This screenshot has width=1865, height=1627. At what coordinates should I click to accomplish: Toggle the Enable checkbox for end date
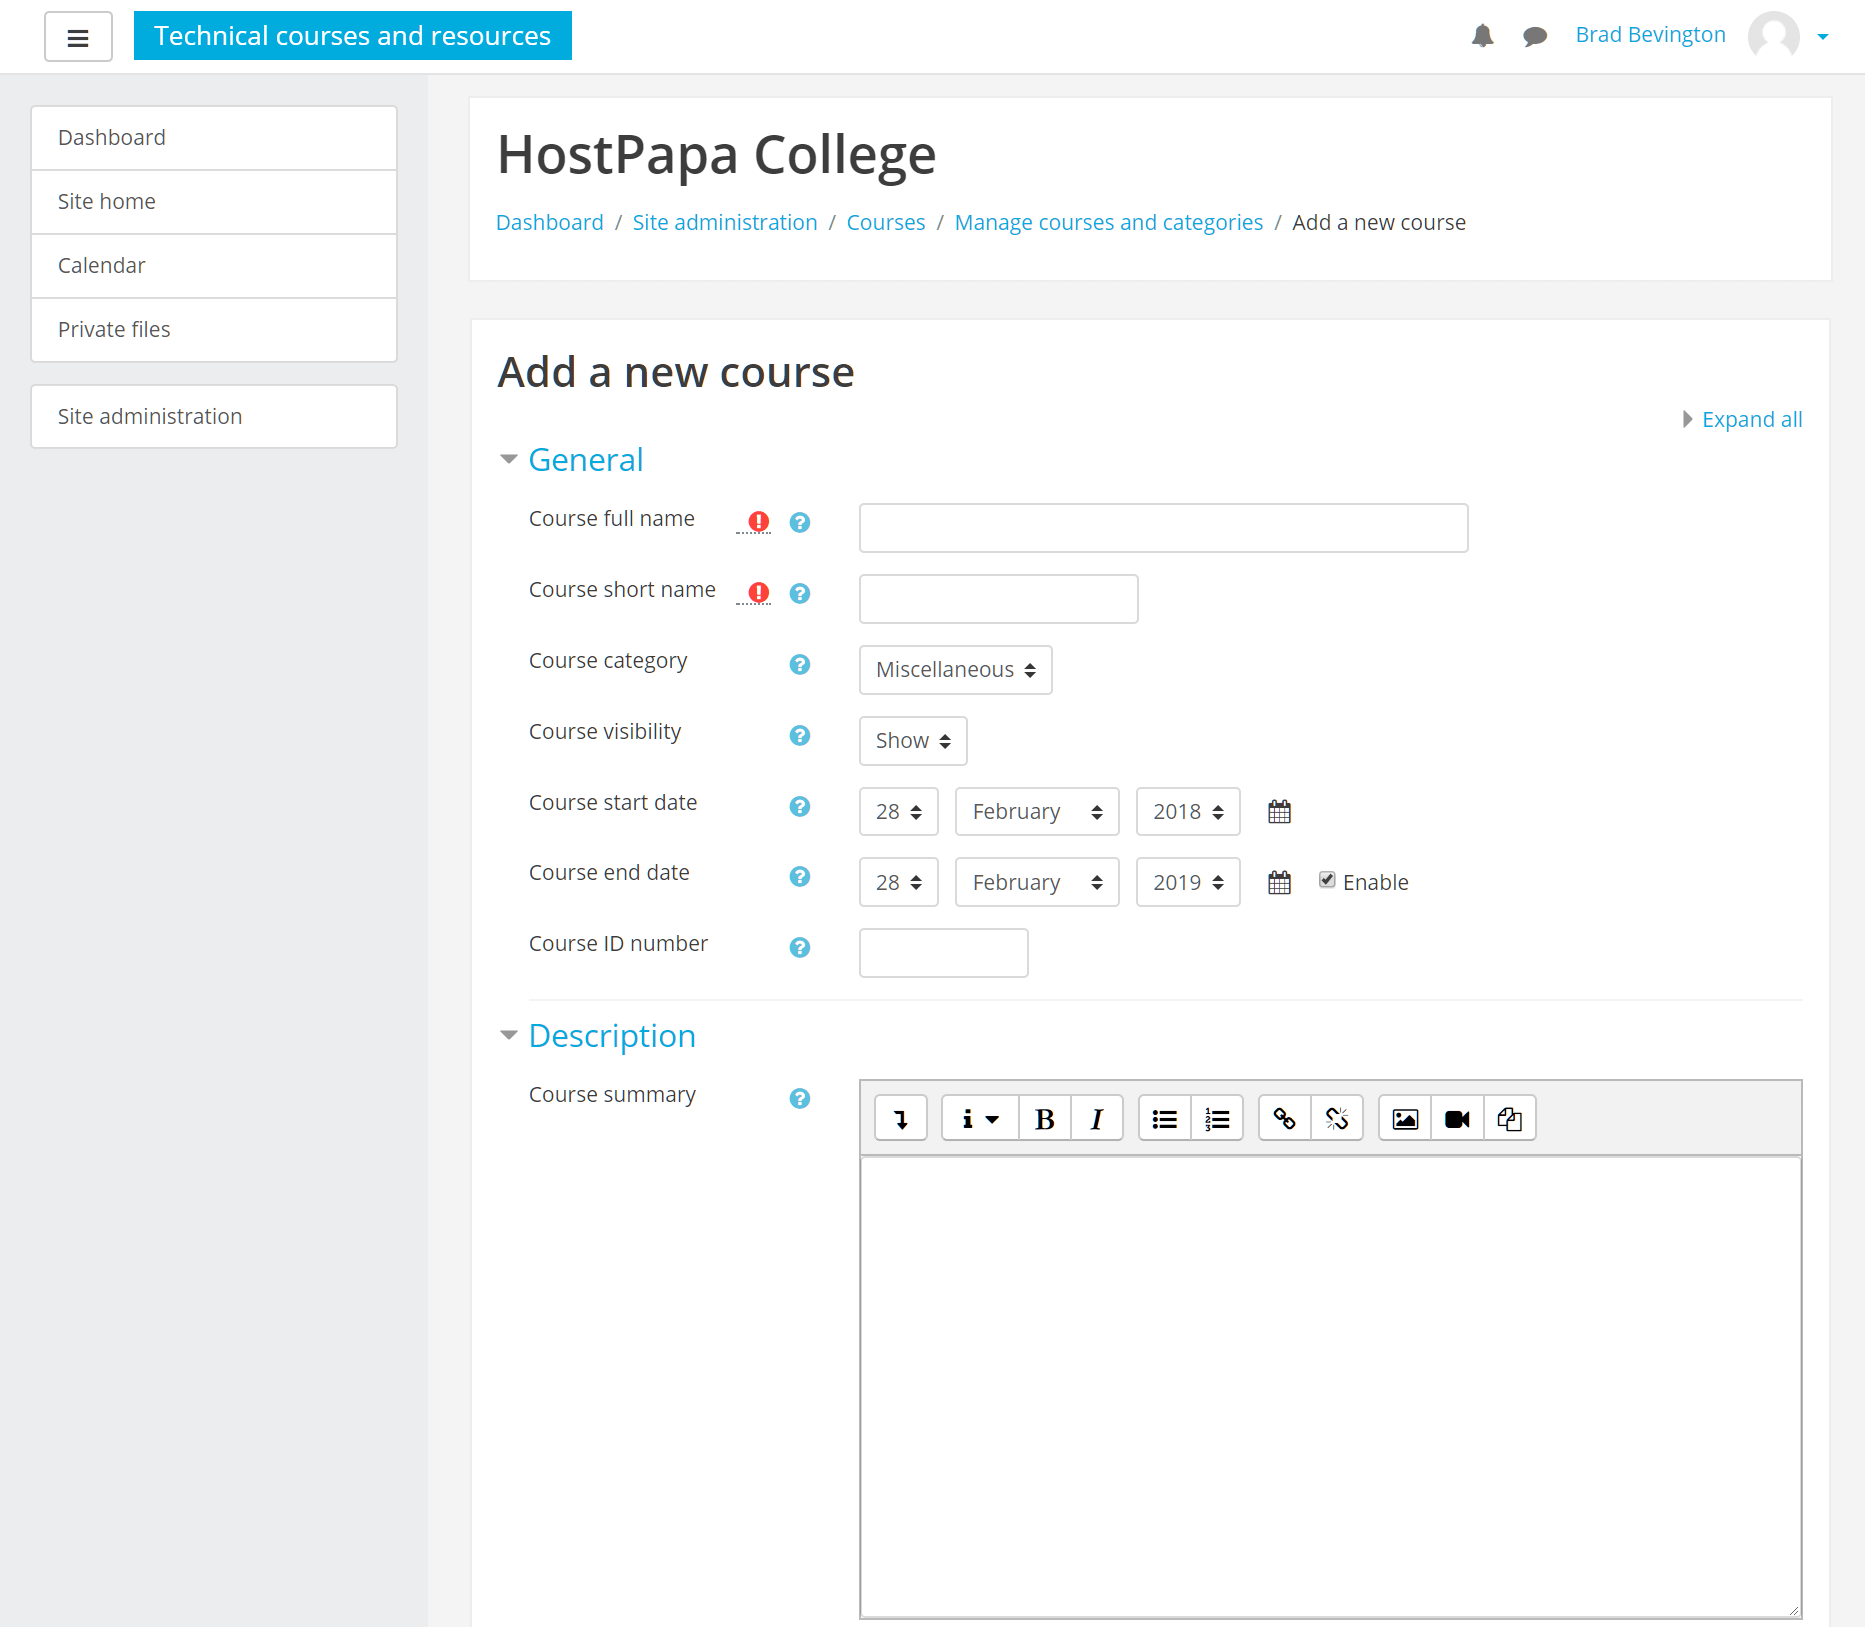(x=1327, y=880)
